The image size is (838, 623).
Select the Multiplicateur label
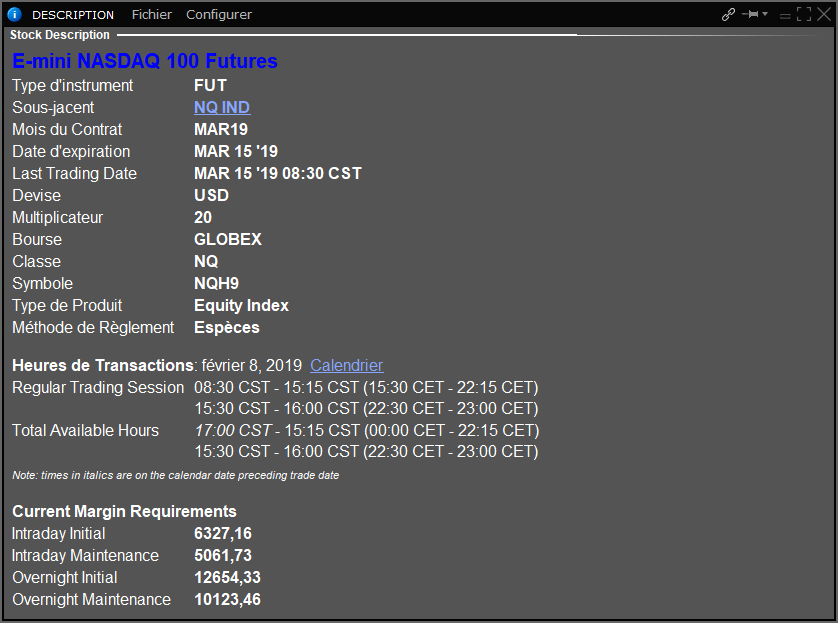[57, 217]
